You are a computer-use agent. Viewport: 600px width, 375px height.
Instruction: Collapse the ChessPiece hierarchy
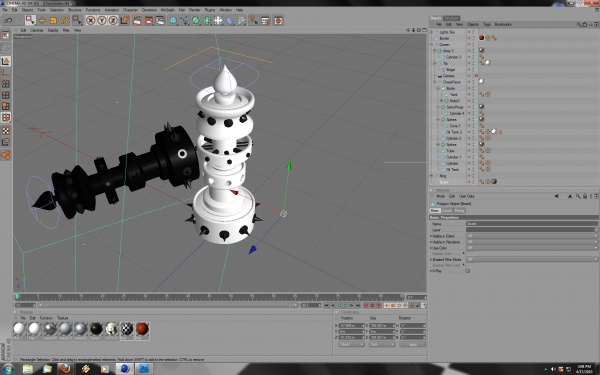click(x=435, y=82)
